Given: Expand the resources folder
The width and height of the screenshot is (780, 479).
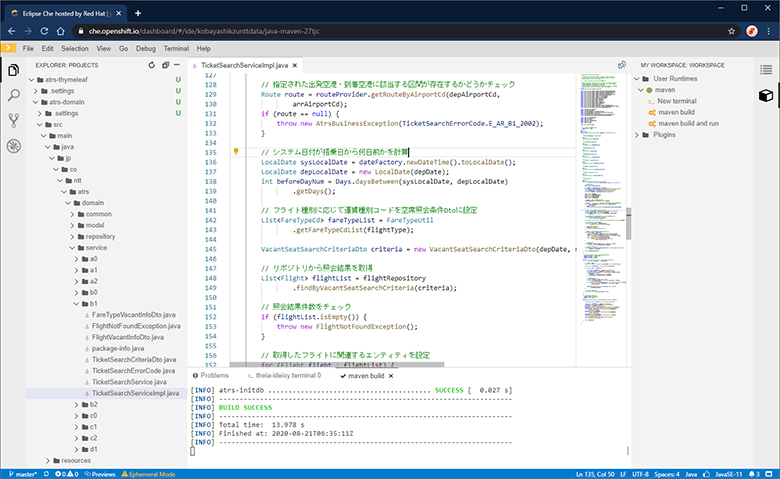Looking at the screenshot, I should pos(48,461).
